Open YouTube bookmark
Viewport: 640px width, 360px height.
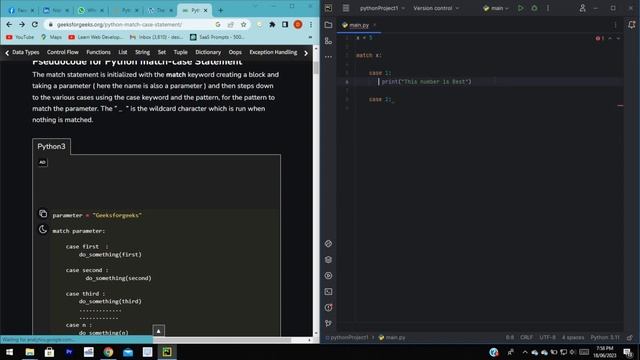(x=20, y=37)
